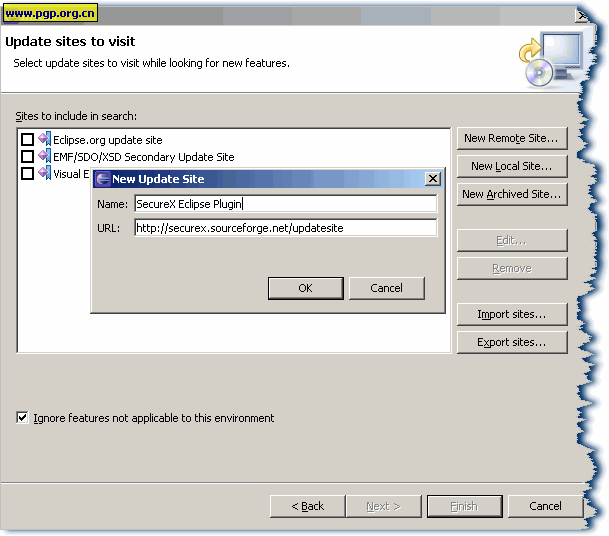
Task: Check the EMF/SDO/XSD Secondary Update Site checkbox
Action: click(28, 157)
